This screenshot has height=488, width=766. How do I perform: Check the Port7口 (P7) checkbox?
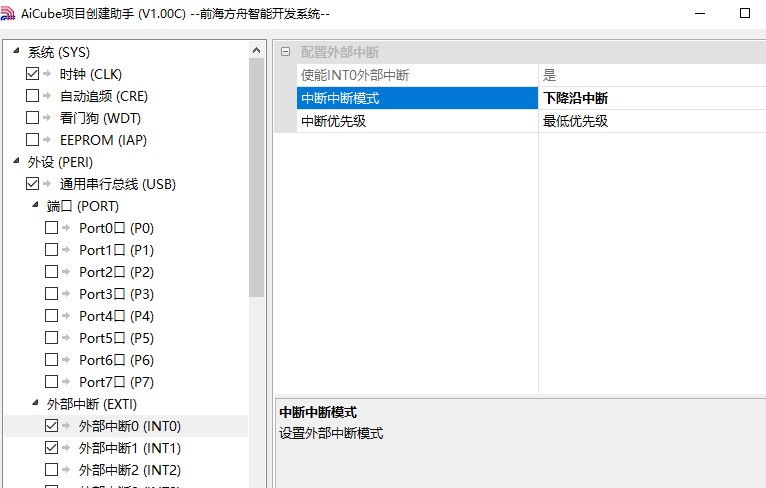[51, 382]
